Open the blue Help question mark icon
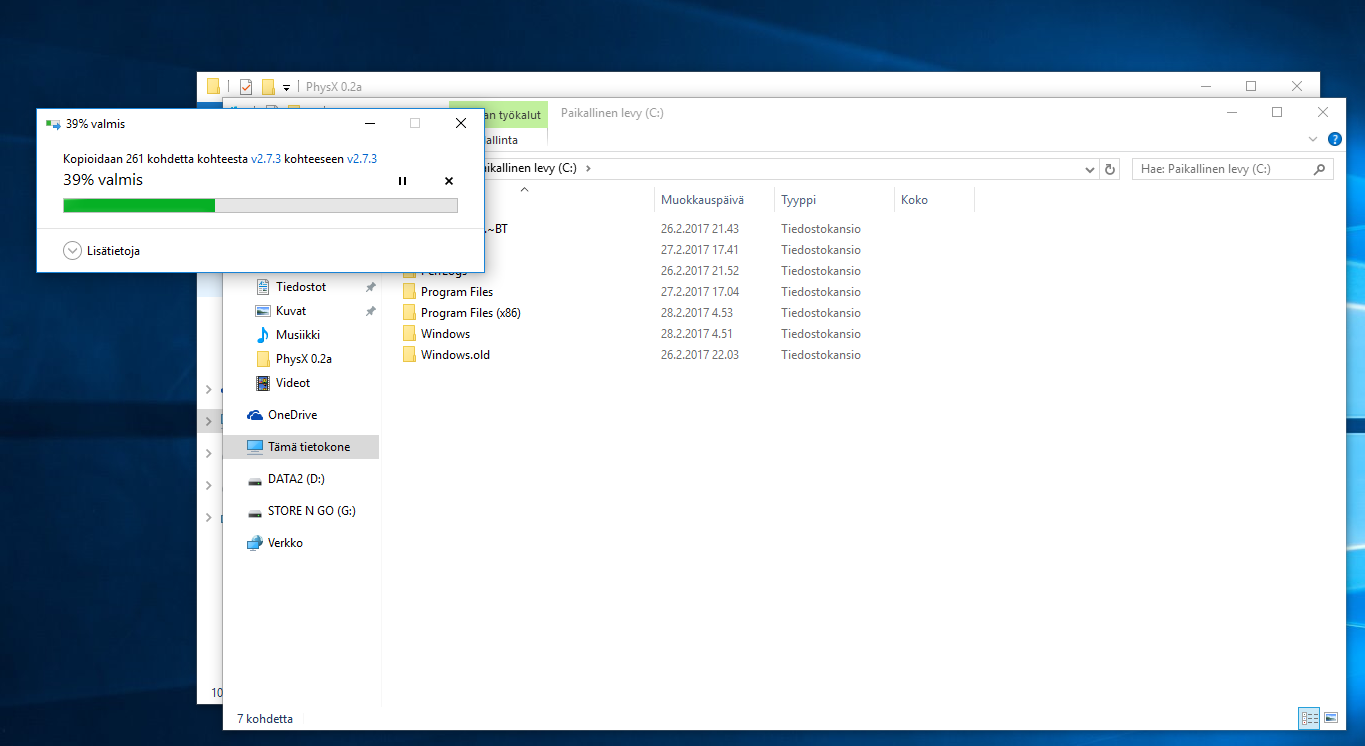Screen dimensions: 1365x746 [x=1334, y=139]
